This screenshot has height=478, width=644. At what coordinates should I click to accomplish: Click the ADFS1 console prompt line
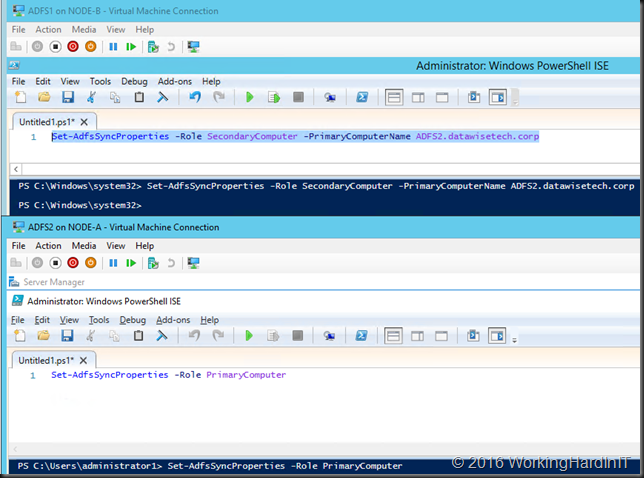[x=80, y=205]
